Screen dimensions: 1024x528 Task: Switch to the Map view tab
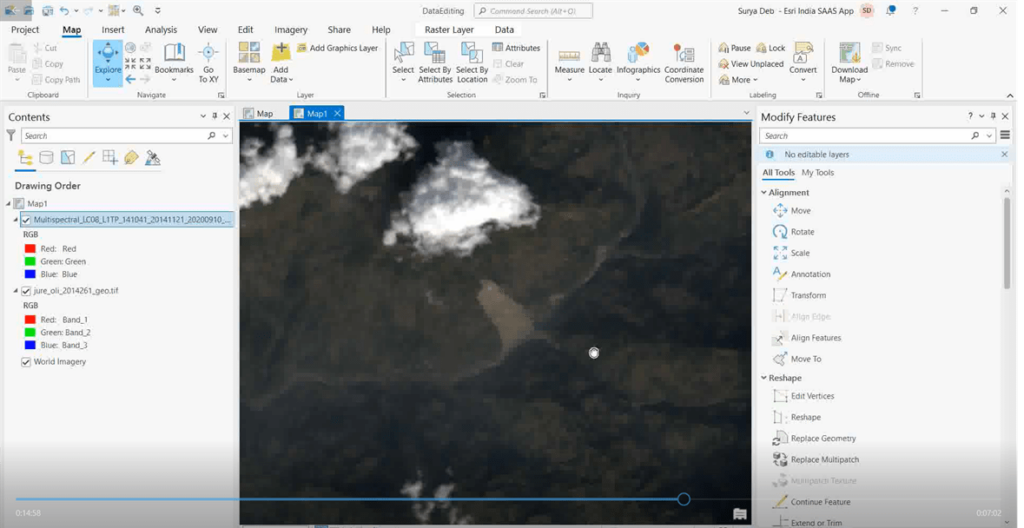pyautogui.click(x=259, y=113)
